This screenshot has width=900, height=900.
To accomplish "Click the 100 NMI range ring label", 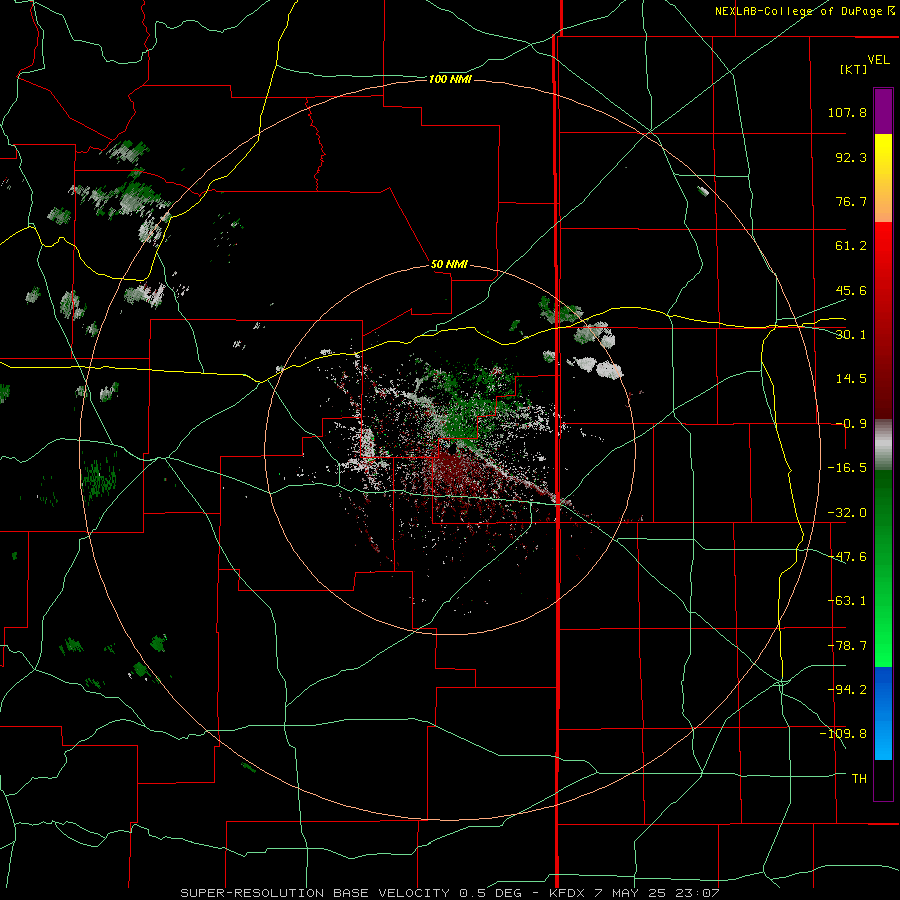I will coord(450,79).
